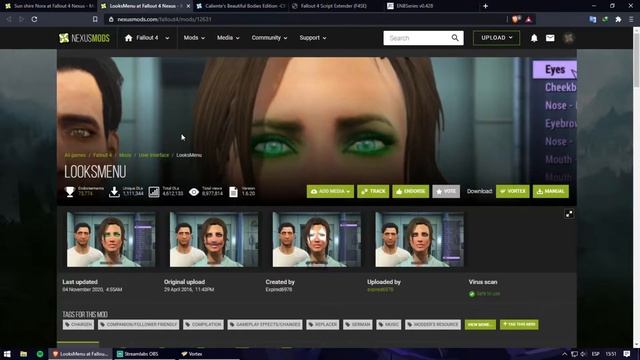Screen dimensions: 640x360
Task: Expand the Community menu
Action: [269, 38]
